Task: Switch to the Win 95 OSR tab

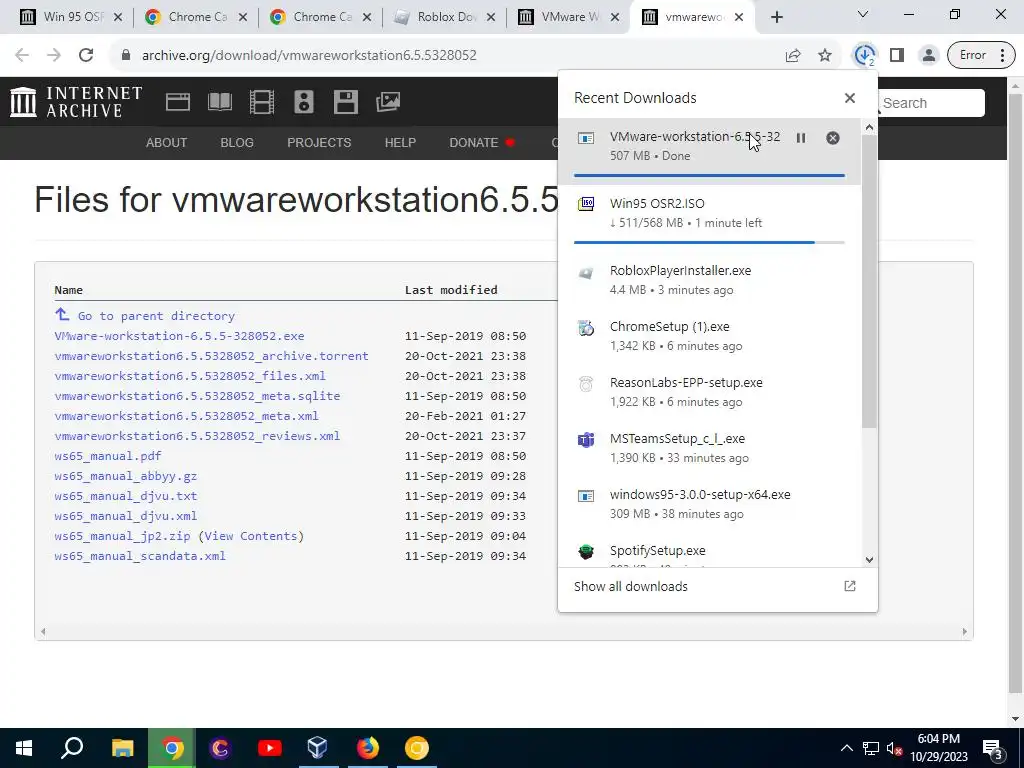Action: [x=72, y=17]
